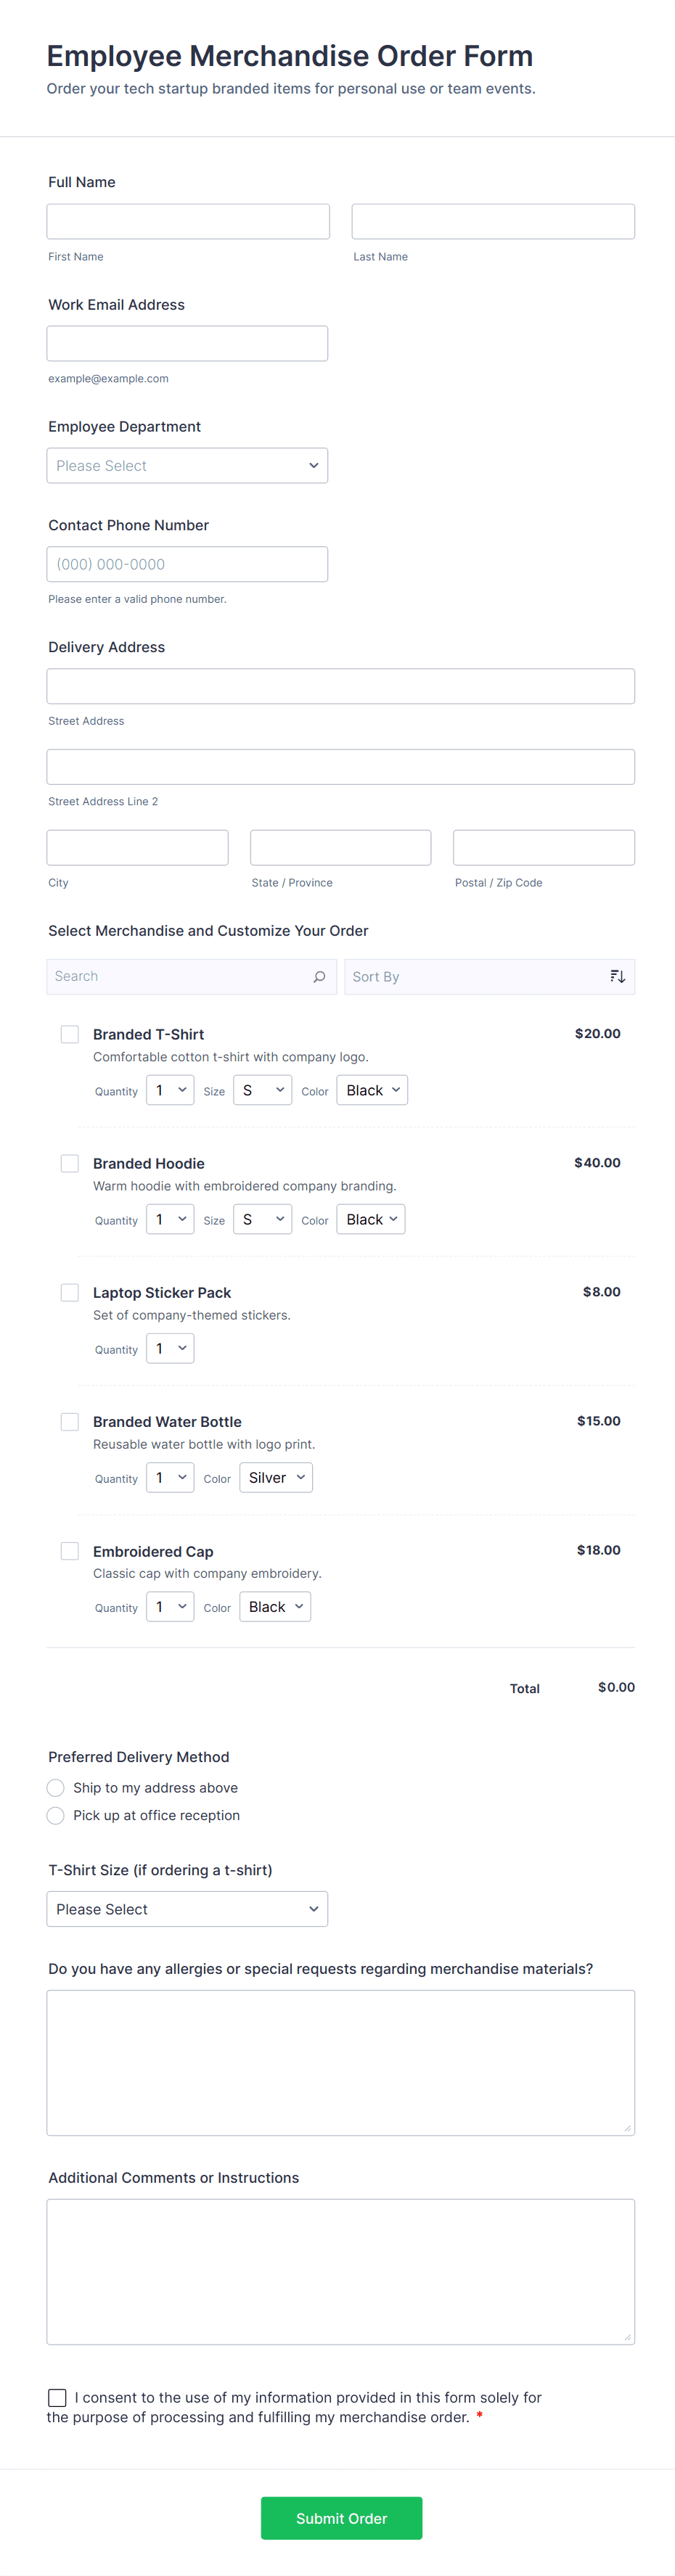
Task: Check the Branded Hoodie checkbox
Action: point(69,1163)
